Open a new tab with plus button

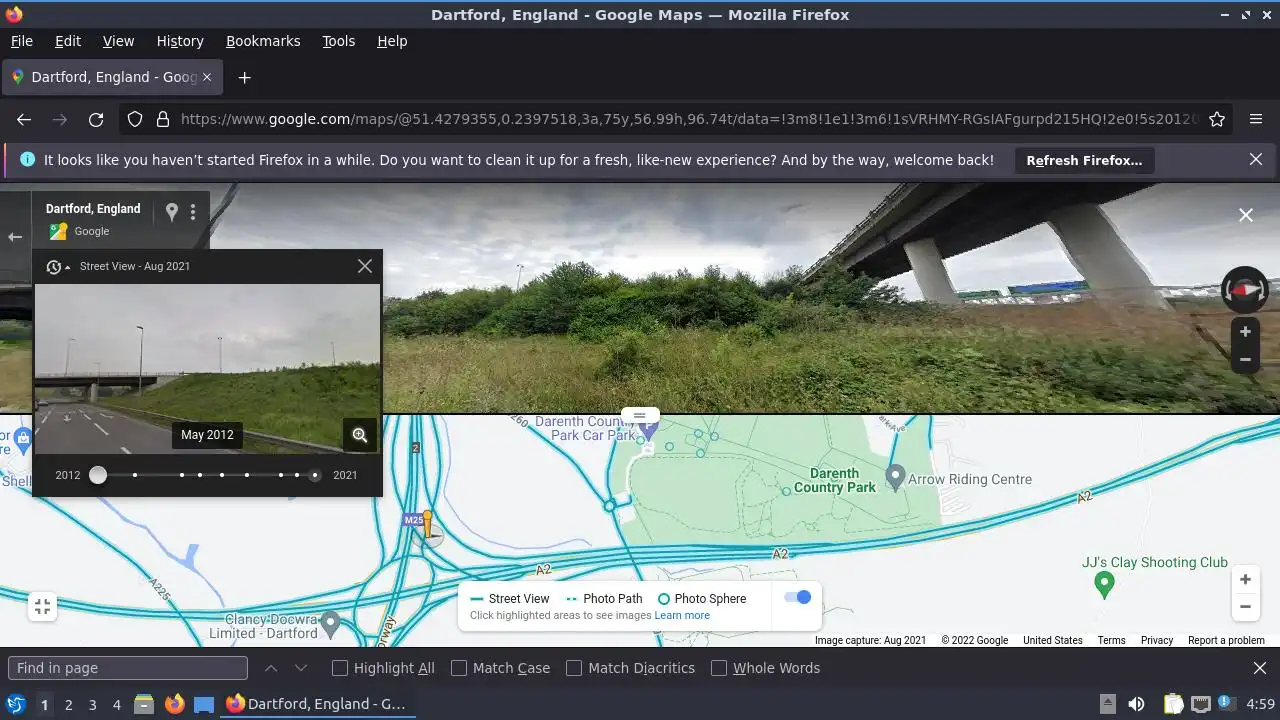pyautogui.click(x=244, y=77)
